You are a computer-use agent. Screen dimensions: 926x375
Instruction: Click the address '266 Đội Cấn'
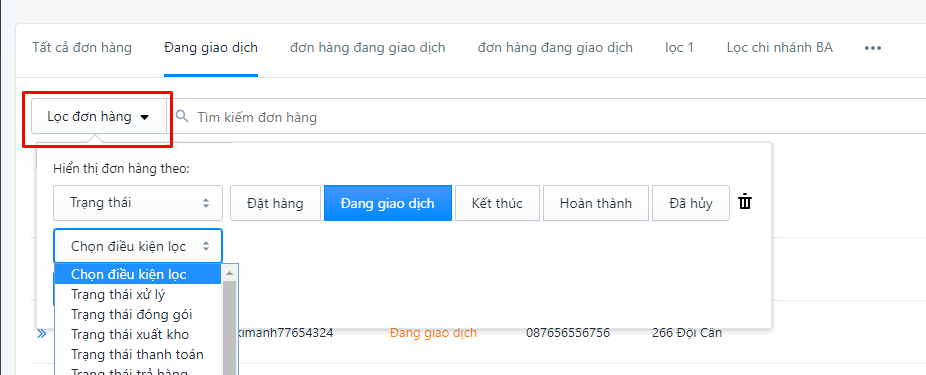[687, 333]
